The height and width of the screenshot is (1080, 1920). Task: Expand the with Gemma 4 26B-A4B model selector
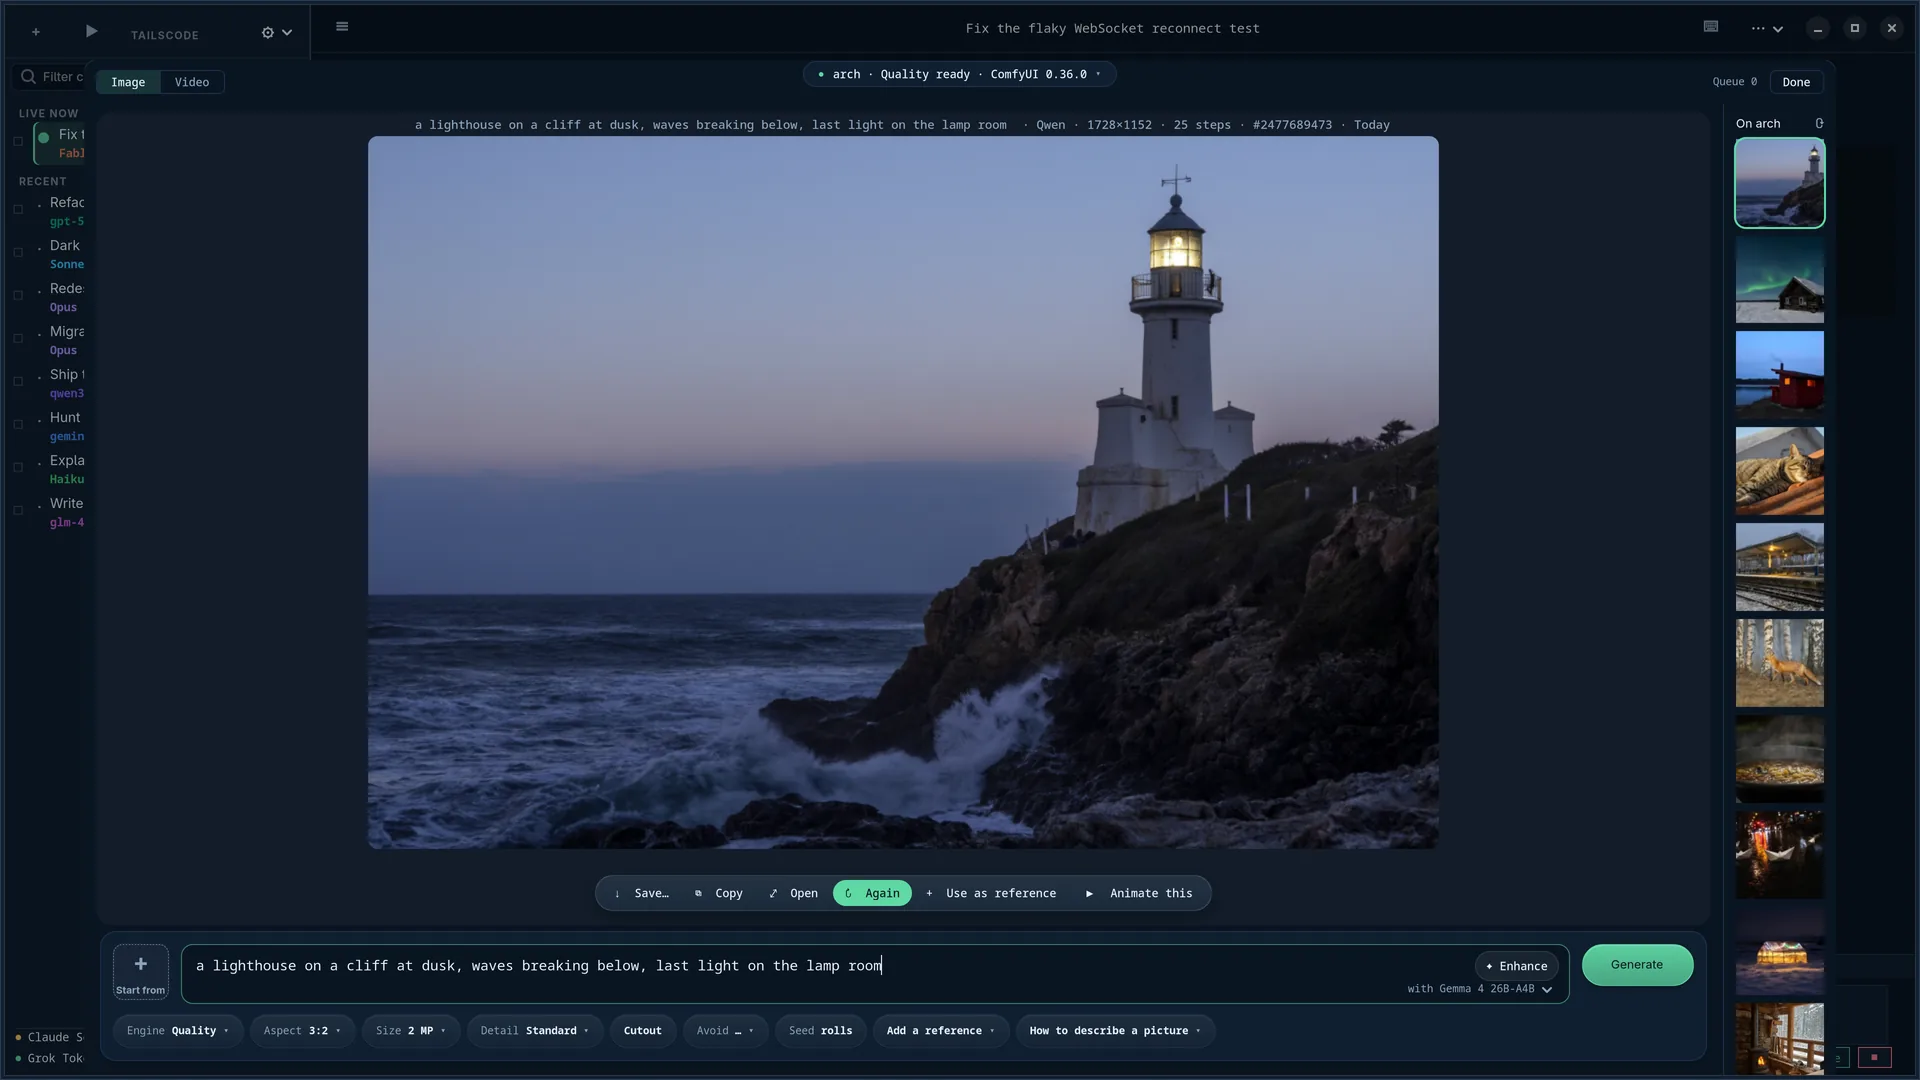pyautogui.click(x=1480, y=989)
